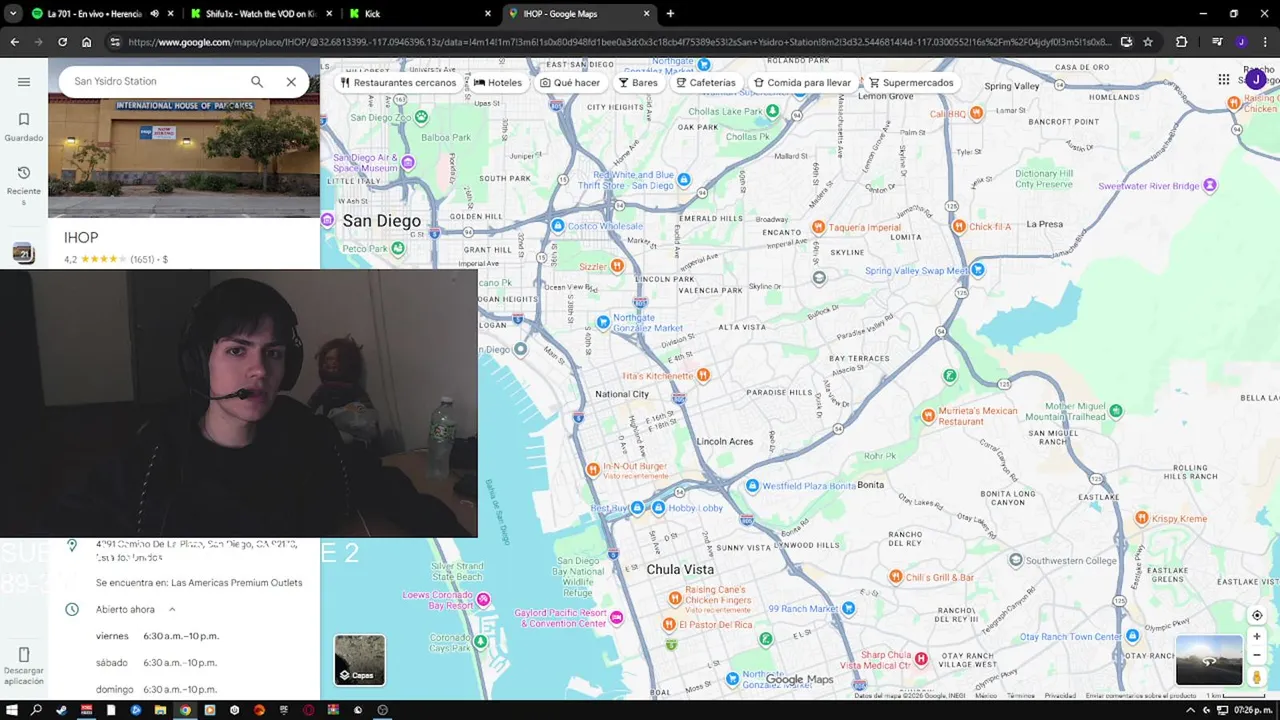The height and width of the screenshot is (720, 1280).
Task: Zoom in with the plus button
Action: [x=1257, y=637]
